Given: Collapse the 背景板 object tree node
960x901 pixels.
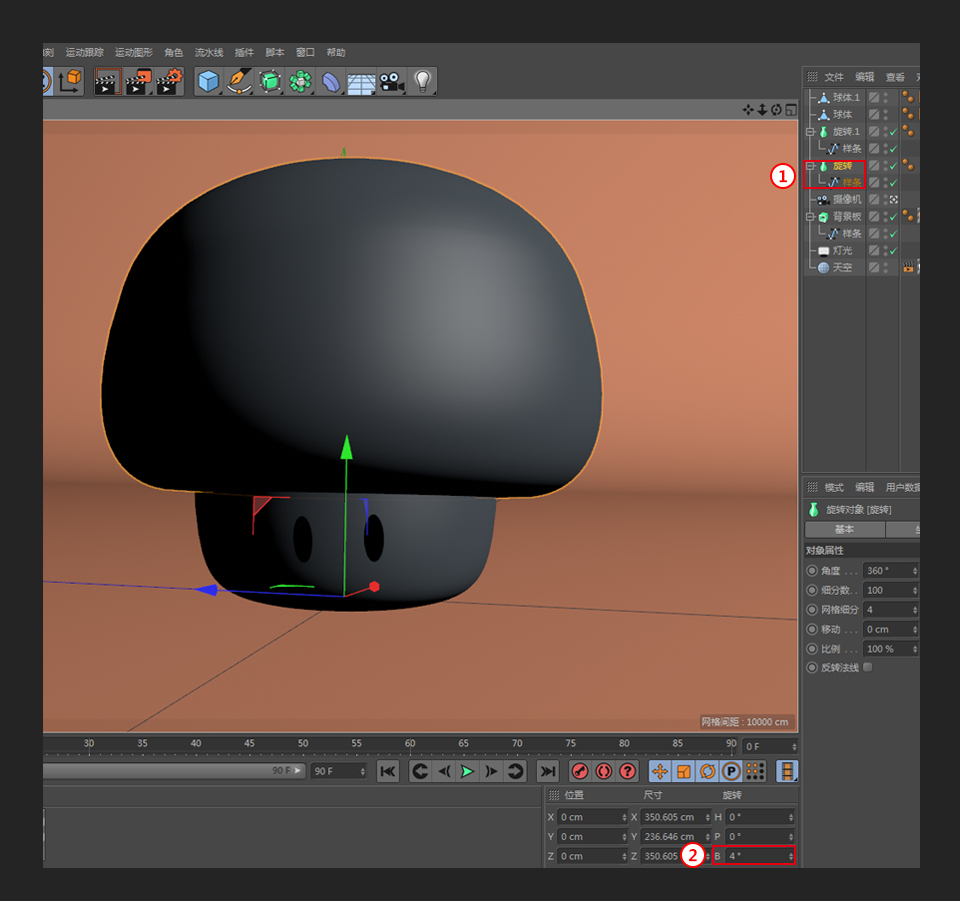Looking at the screenshot, I should [811, 217].
